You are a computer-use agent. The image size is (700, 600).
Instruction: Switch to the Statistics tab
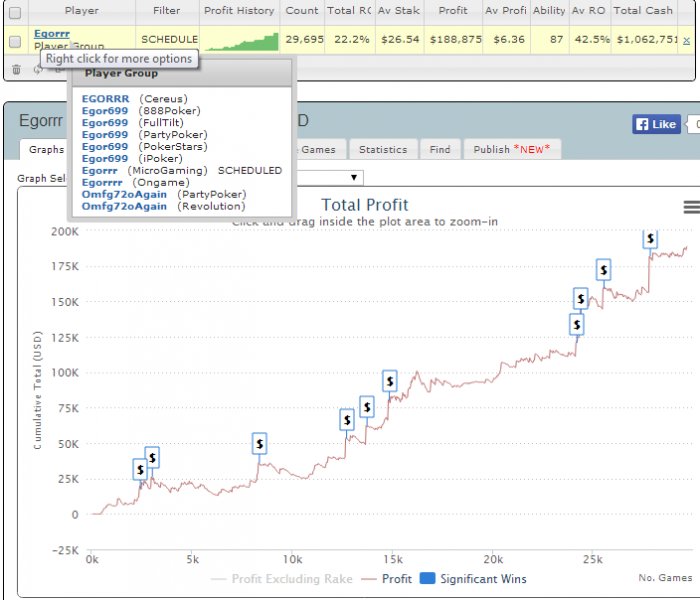[x=383, y=150]
